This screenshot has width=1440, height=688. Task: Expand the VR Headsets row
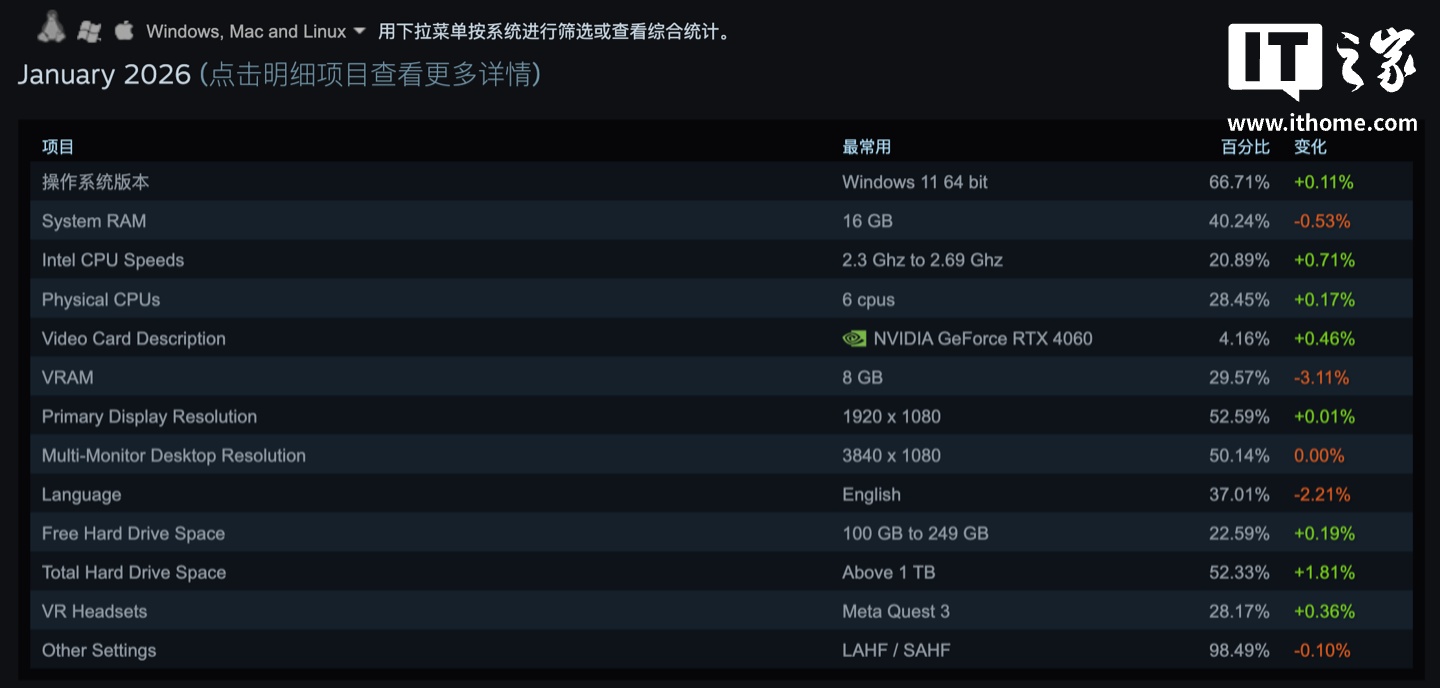point(94,611)
